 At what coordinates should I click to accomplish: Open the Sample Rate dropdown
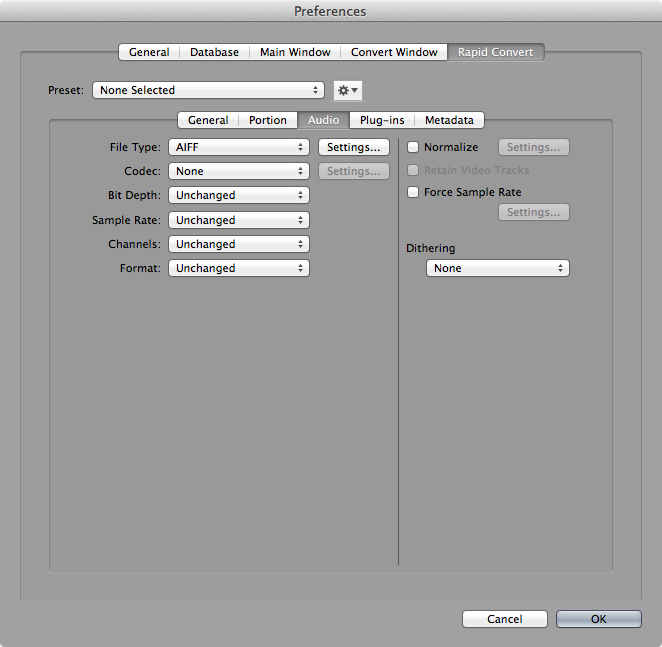[x=238, y=220]
